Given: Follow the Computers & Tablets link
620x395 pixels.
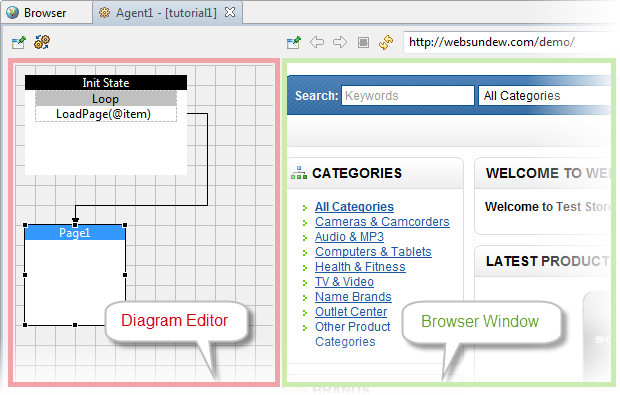Looking at the screenshot, I should 373,252.
